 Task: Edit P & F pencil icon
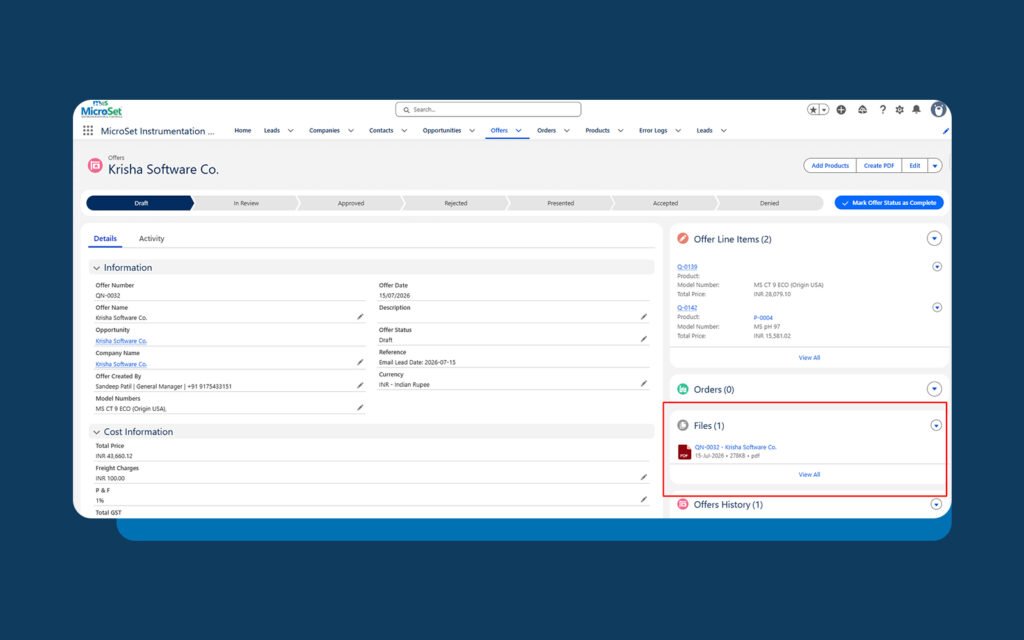(643, 500)
